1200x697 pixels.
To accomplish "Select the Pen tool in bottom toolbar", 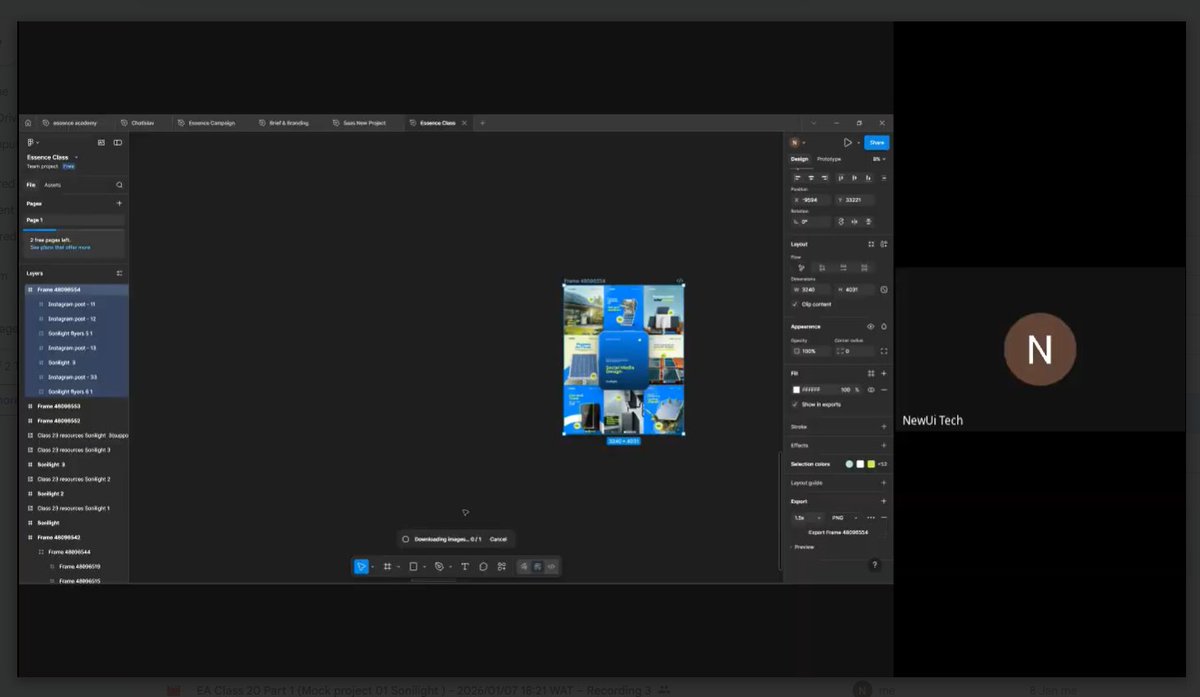I will click(x=439, y=567).
